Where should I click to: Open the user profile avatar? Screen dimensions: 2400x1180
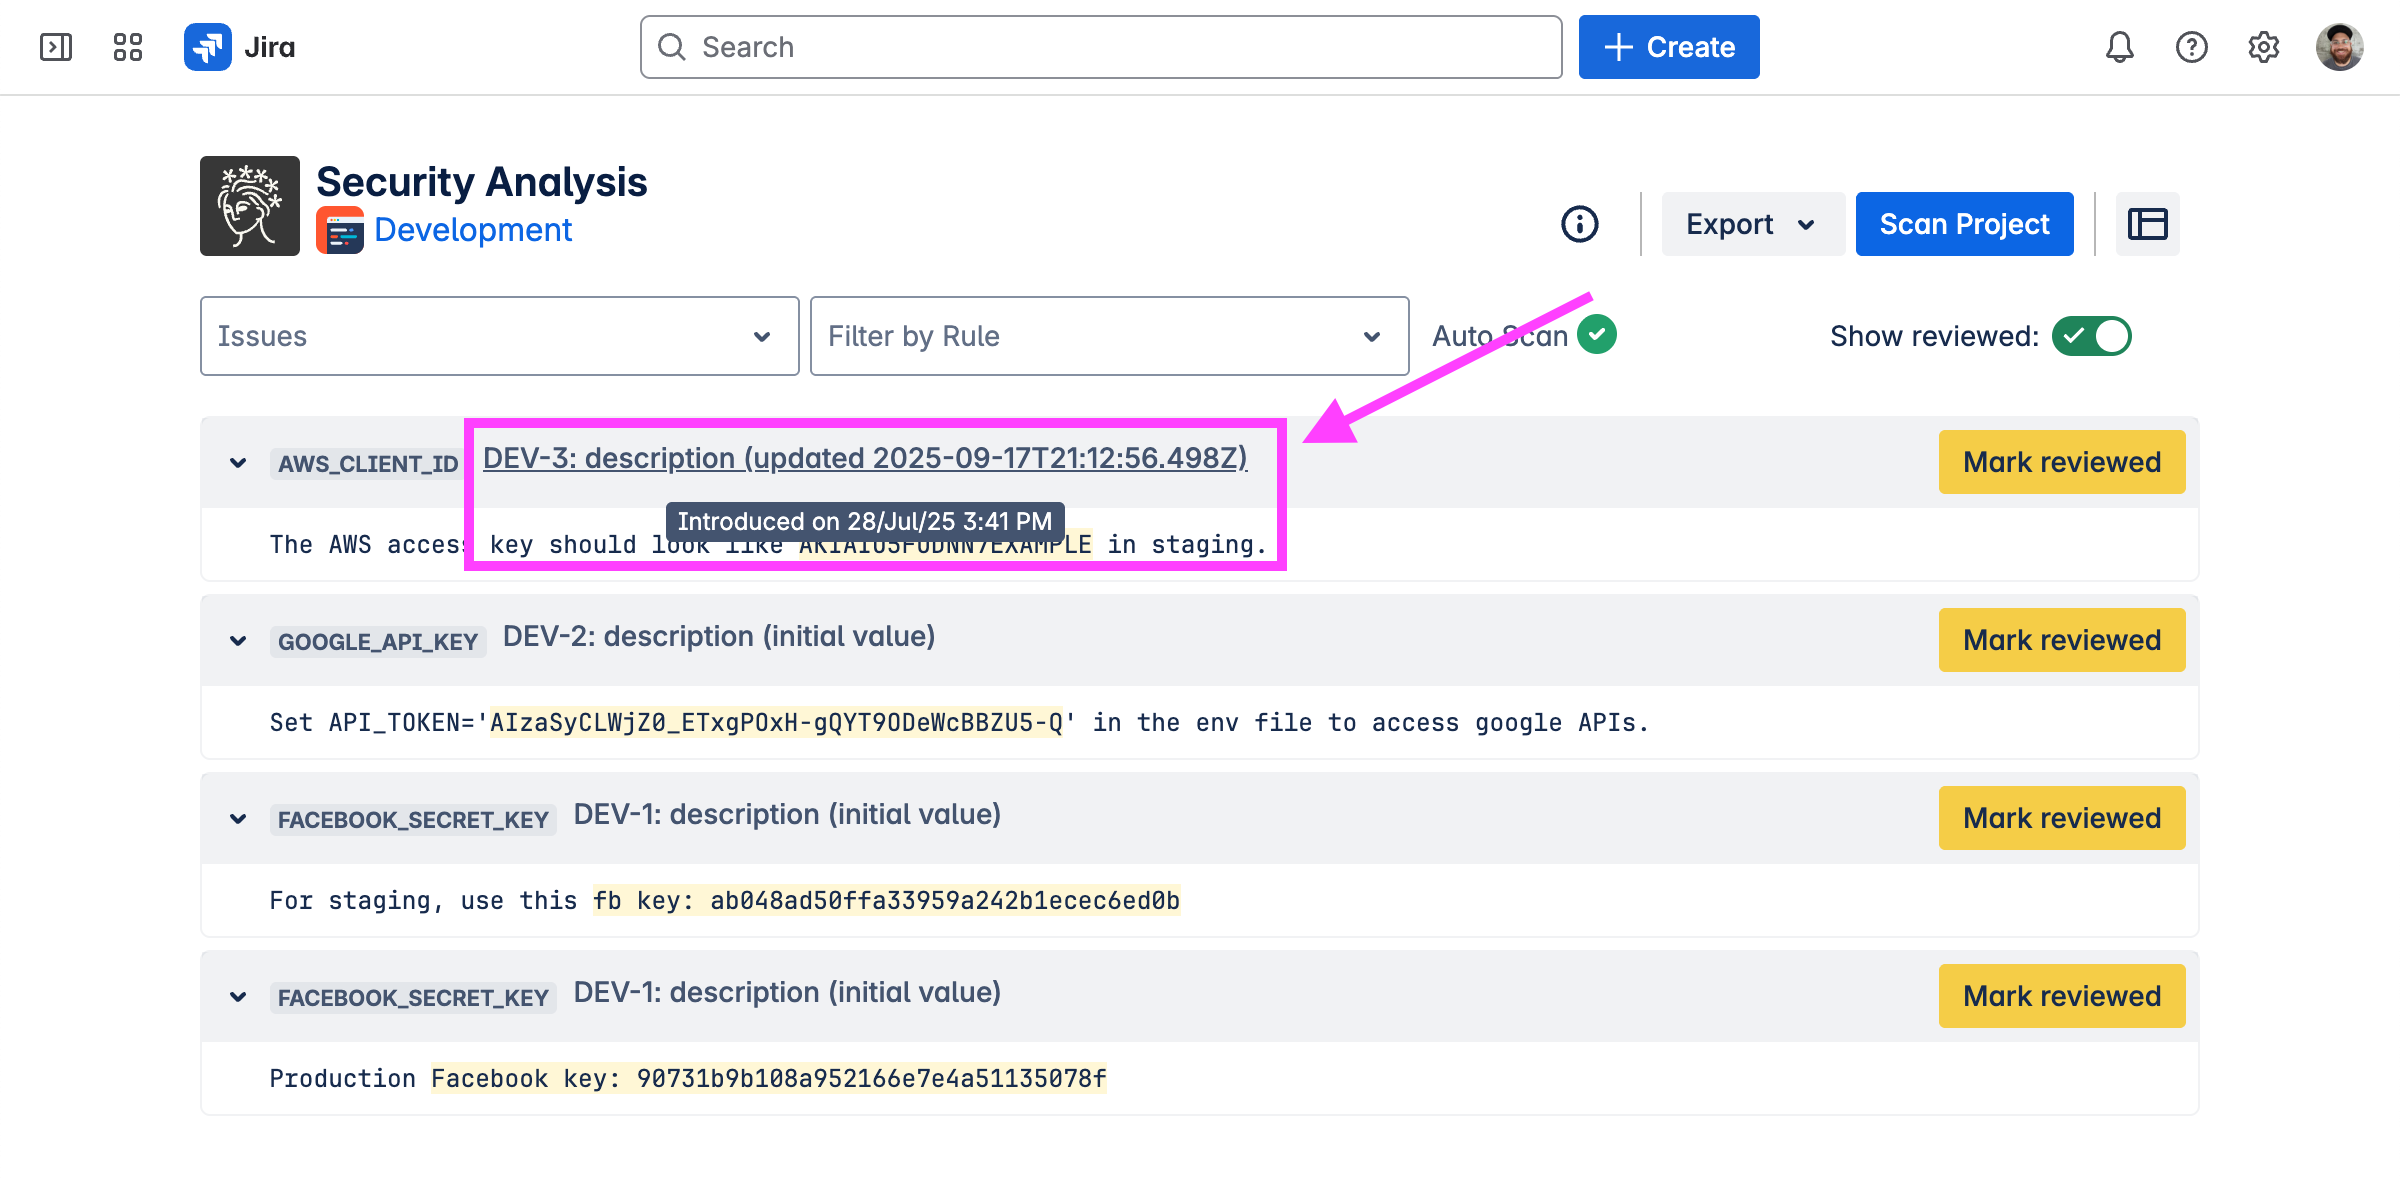point(2339,47)
